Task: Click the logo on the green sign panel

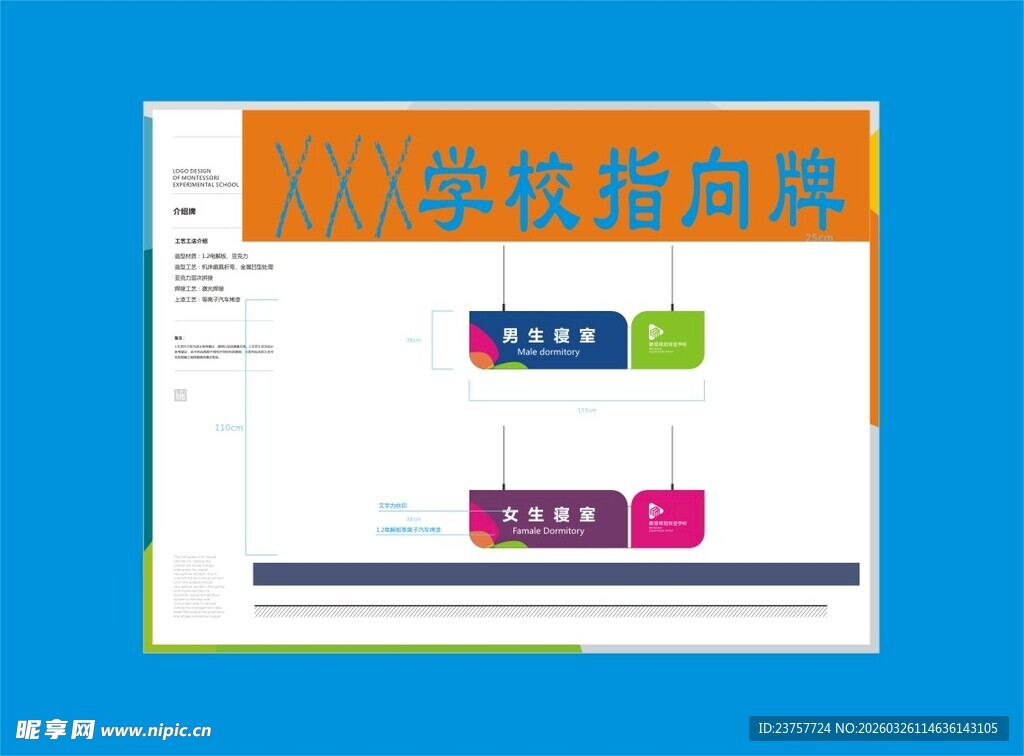Action: pos(656,333)
